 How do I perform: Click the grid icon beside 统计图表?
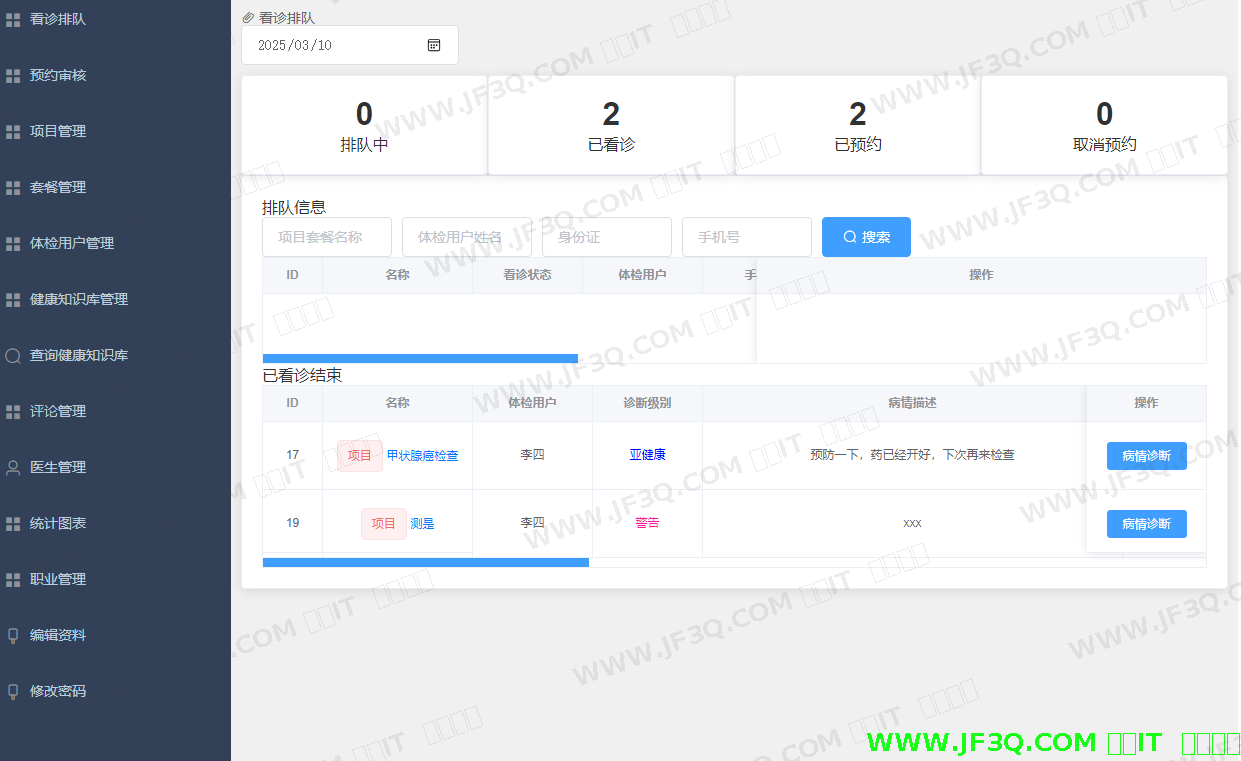pos(13,523)
